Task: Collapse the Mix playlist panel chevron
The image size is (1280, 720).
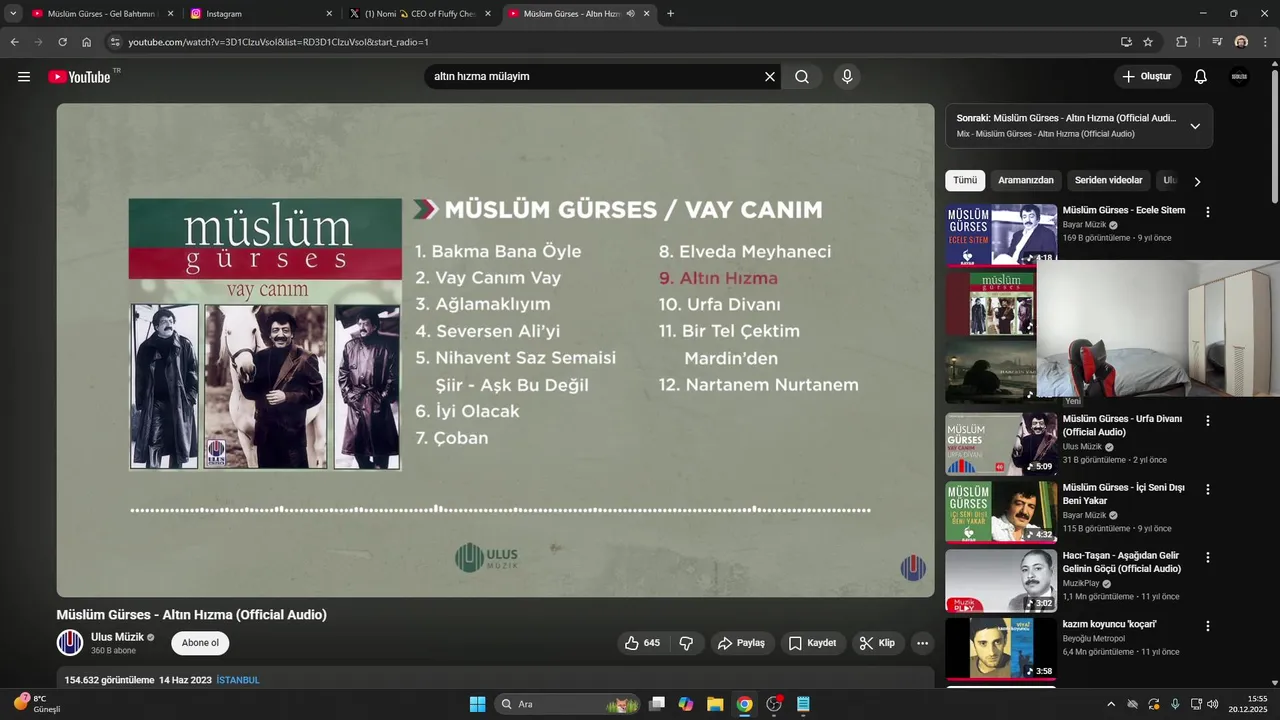Action: coord(1195,126)
